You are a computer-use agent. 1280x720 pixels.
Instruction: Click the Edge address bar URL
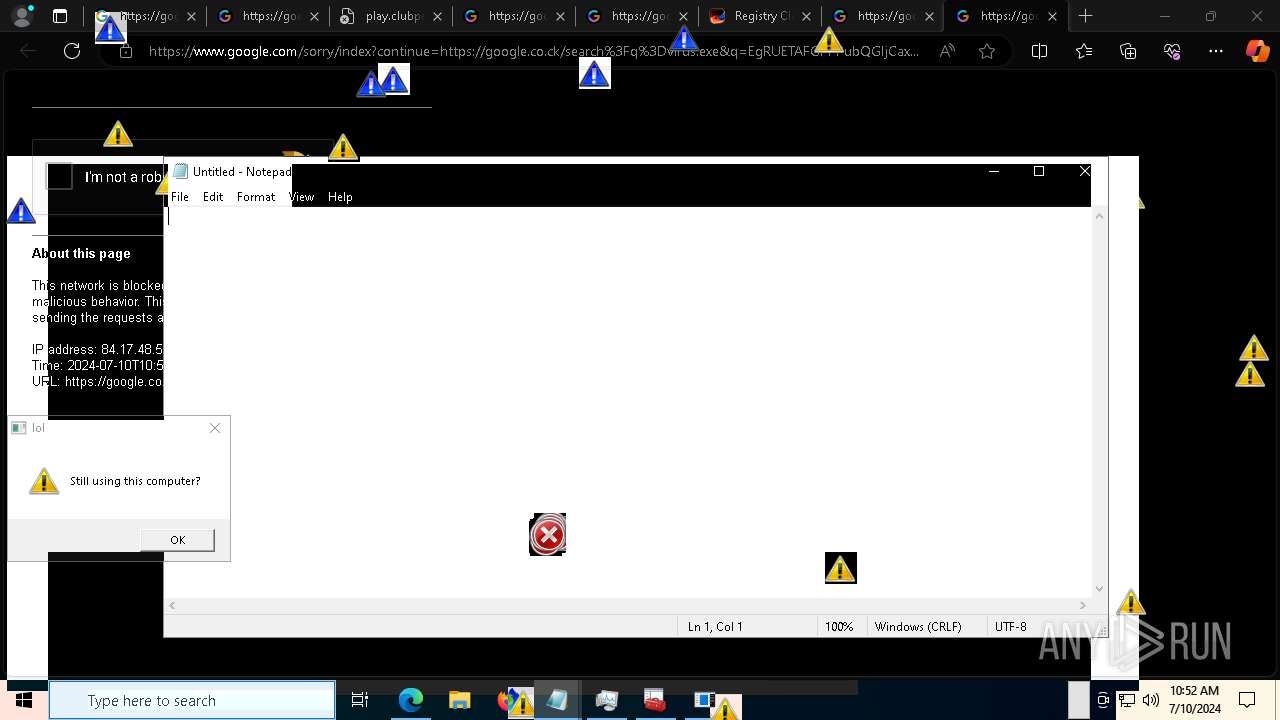[533, 51]
